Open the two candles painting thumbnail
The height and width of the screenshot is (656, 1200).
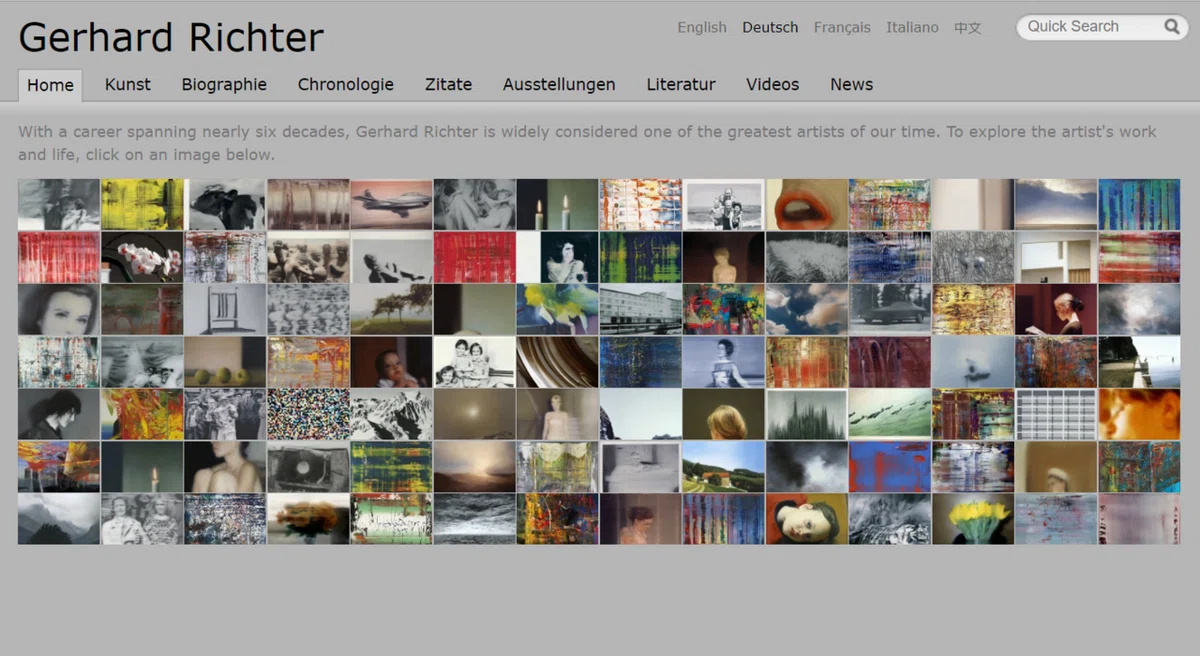point(558,205)
